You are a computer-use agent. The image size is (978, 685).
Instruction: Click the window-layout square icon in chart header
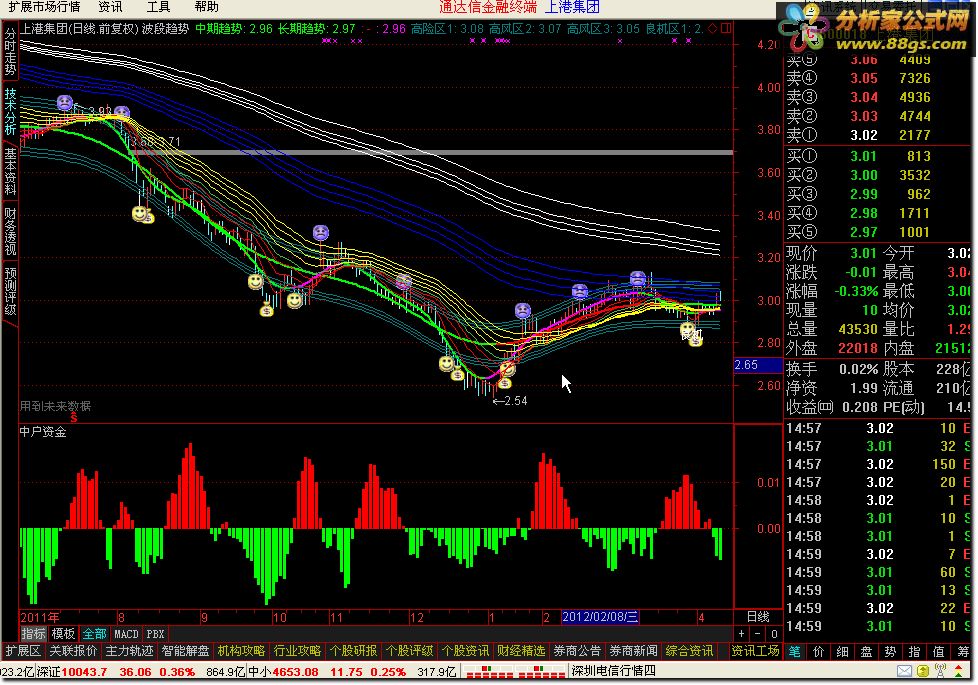(x=726, y=28)
